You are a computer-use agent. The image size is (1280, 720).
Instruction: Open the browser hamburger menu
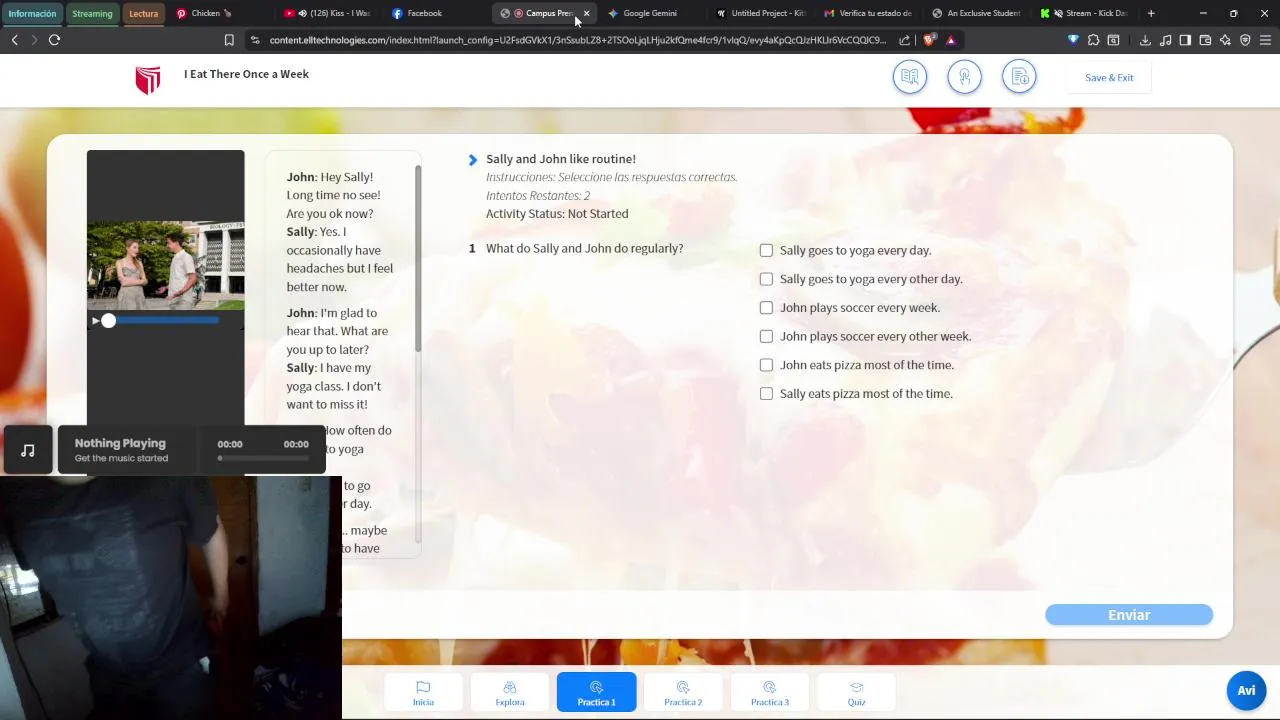[1265, 40]
